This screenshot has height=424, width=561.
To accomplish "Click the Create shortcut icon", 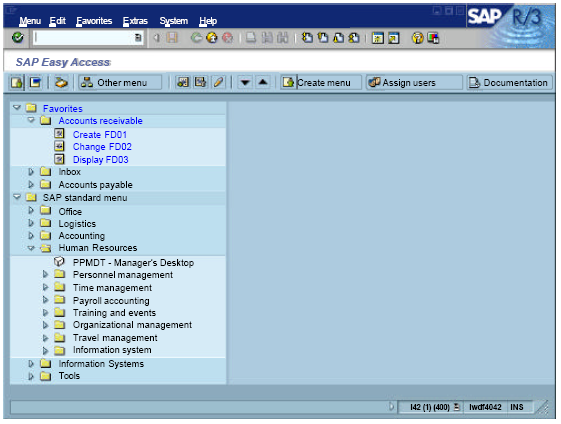I will click(394, 38).
